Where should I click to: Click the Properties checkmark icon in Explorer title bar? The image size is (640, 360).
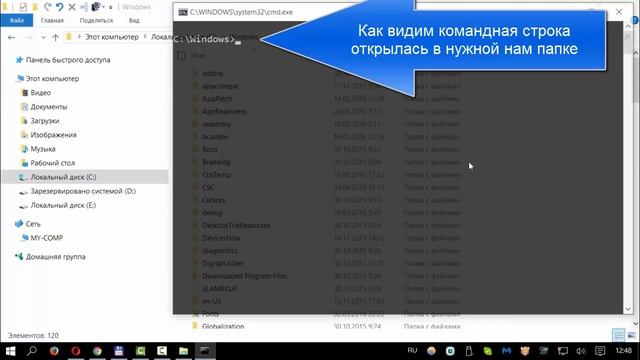23,7
